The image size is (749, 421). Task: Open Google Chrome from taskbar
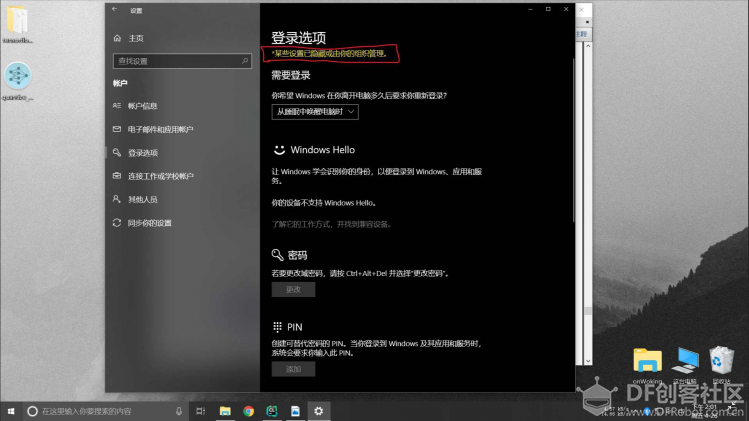tap(248, 411)
